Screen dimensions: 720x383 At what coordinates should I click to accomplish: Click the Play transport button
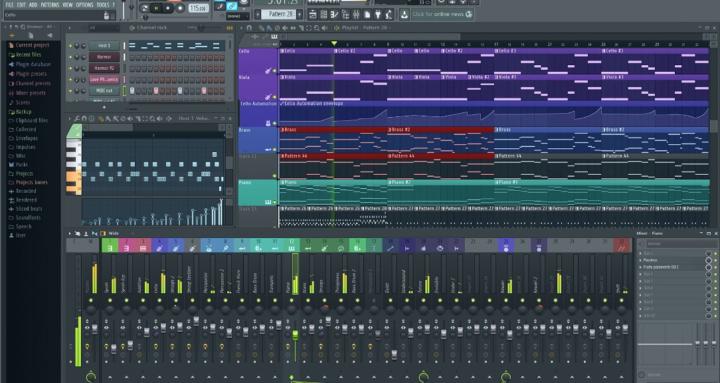tap(157, 8)
